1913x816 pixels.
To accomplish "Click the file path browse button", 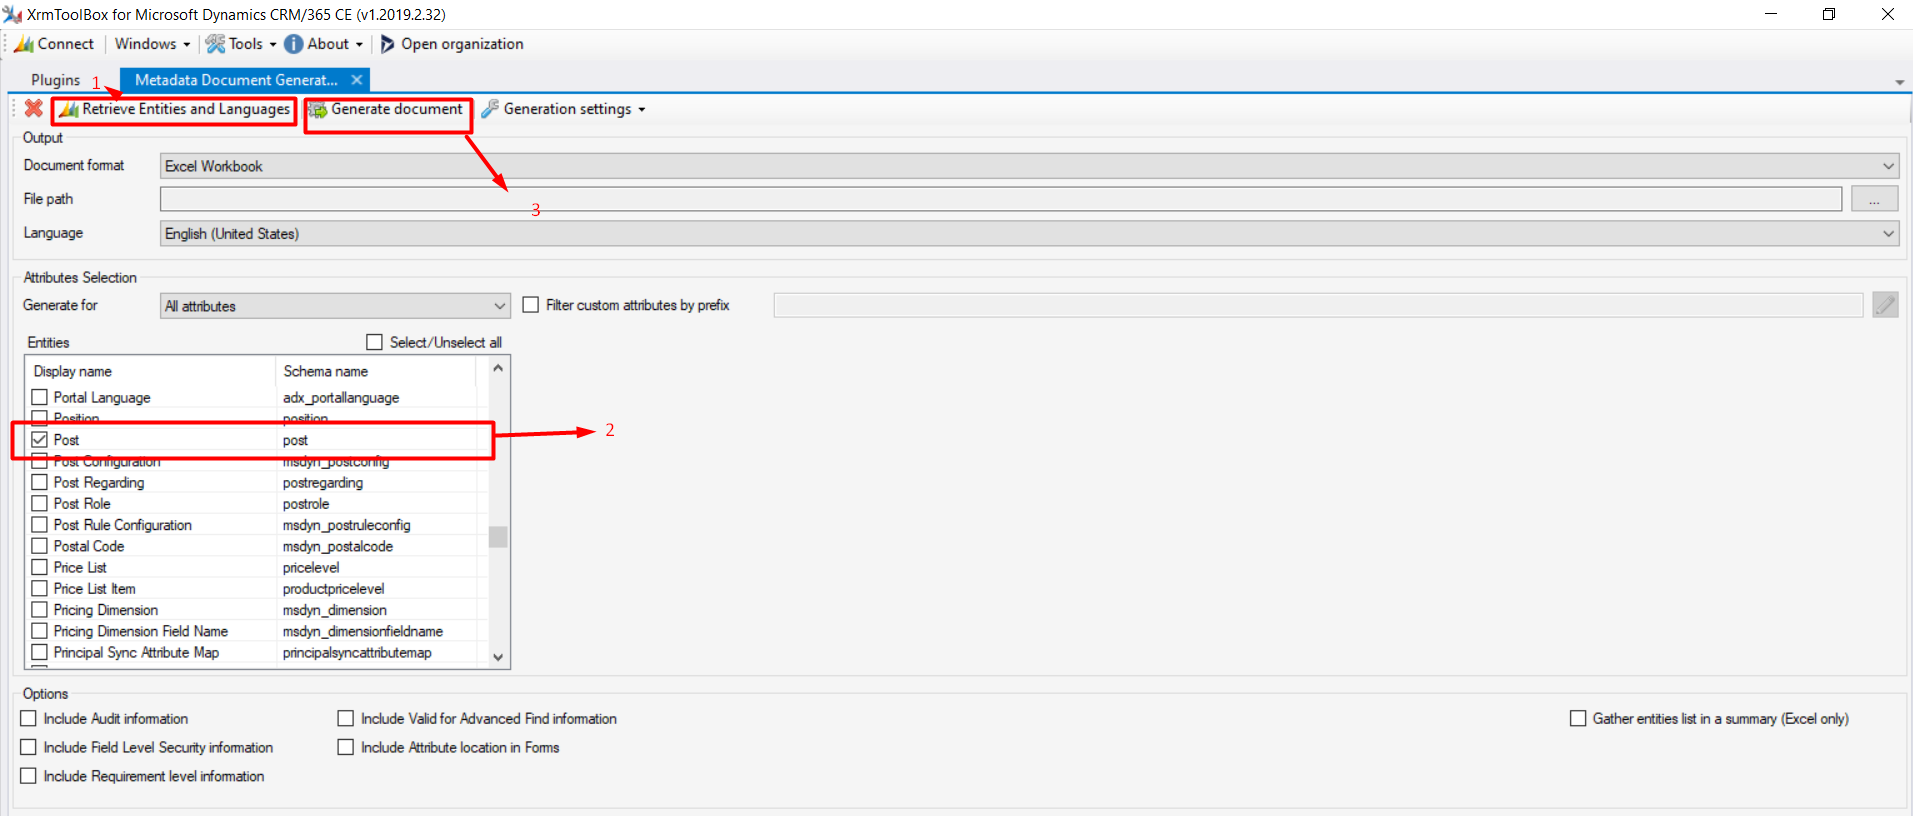I will [1874, 200].
